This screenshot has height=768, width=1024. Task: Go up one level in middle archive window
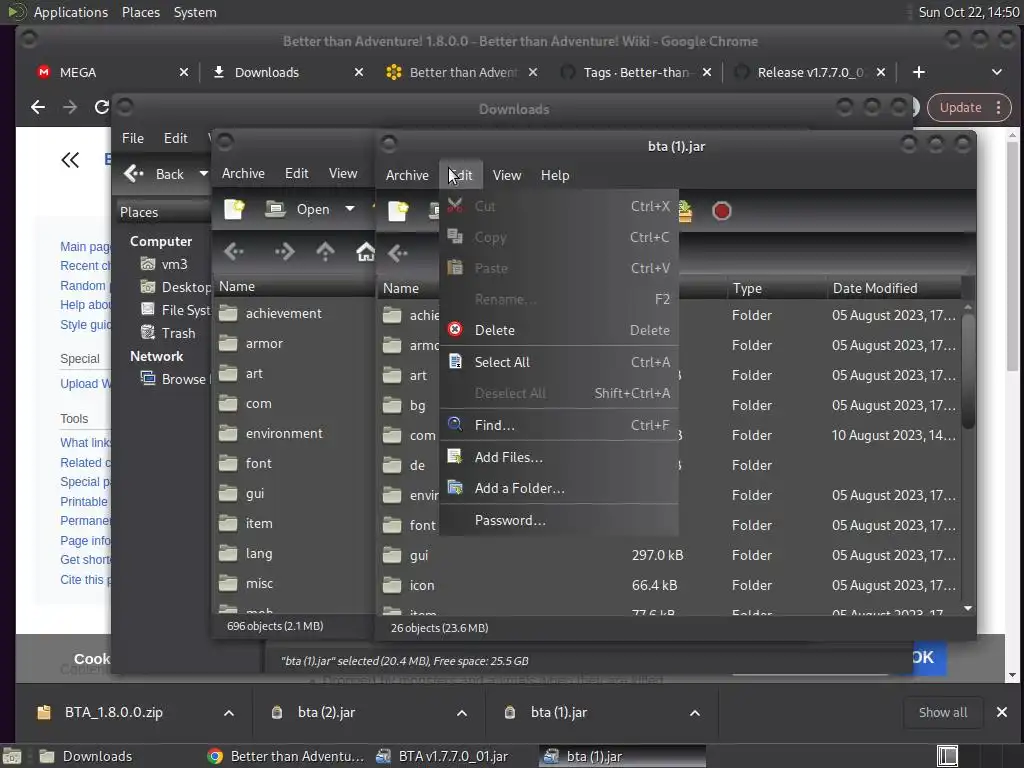click(x=325, y=251)
